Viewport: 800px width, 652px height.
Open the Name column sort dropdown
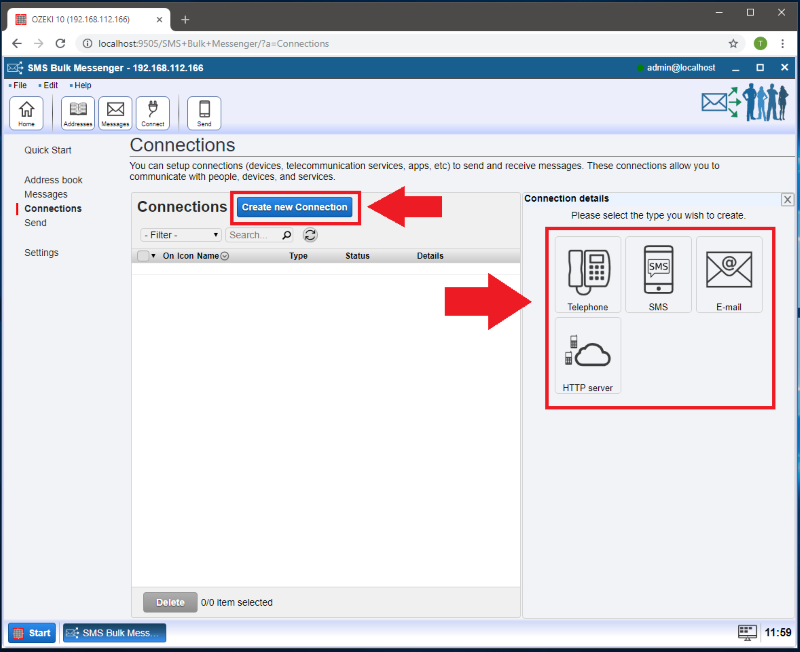[x=224, y=256]
